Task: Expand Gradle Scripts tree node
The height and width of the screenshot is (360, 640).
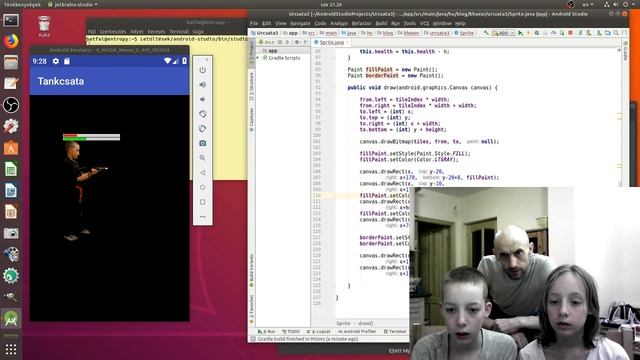Action: coord(258,58)
